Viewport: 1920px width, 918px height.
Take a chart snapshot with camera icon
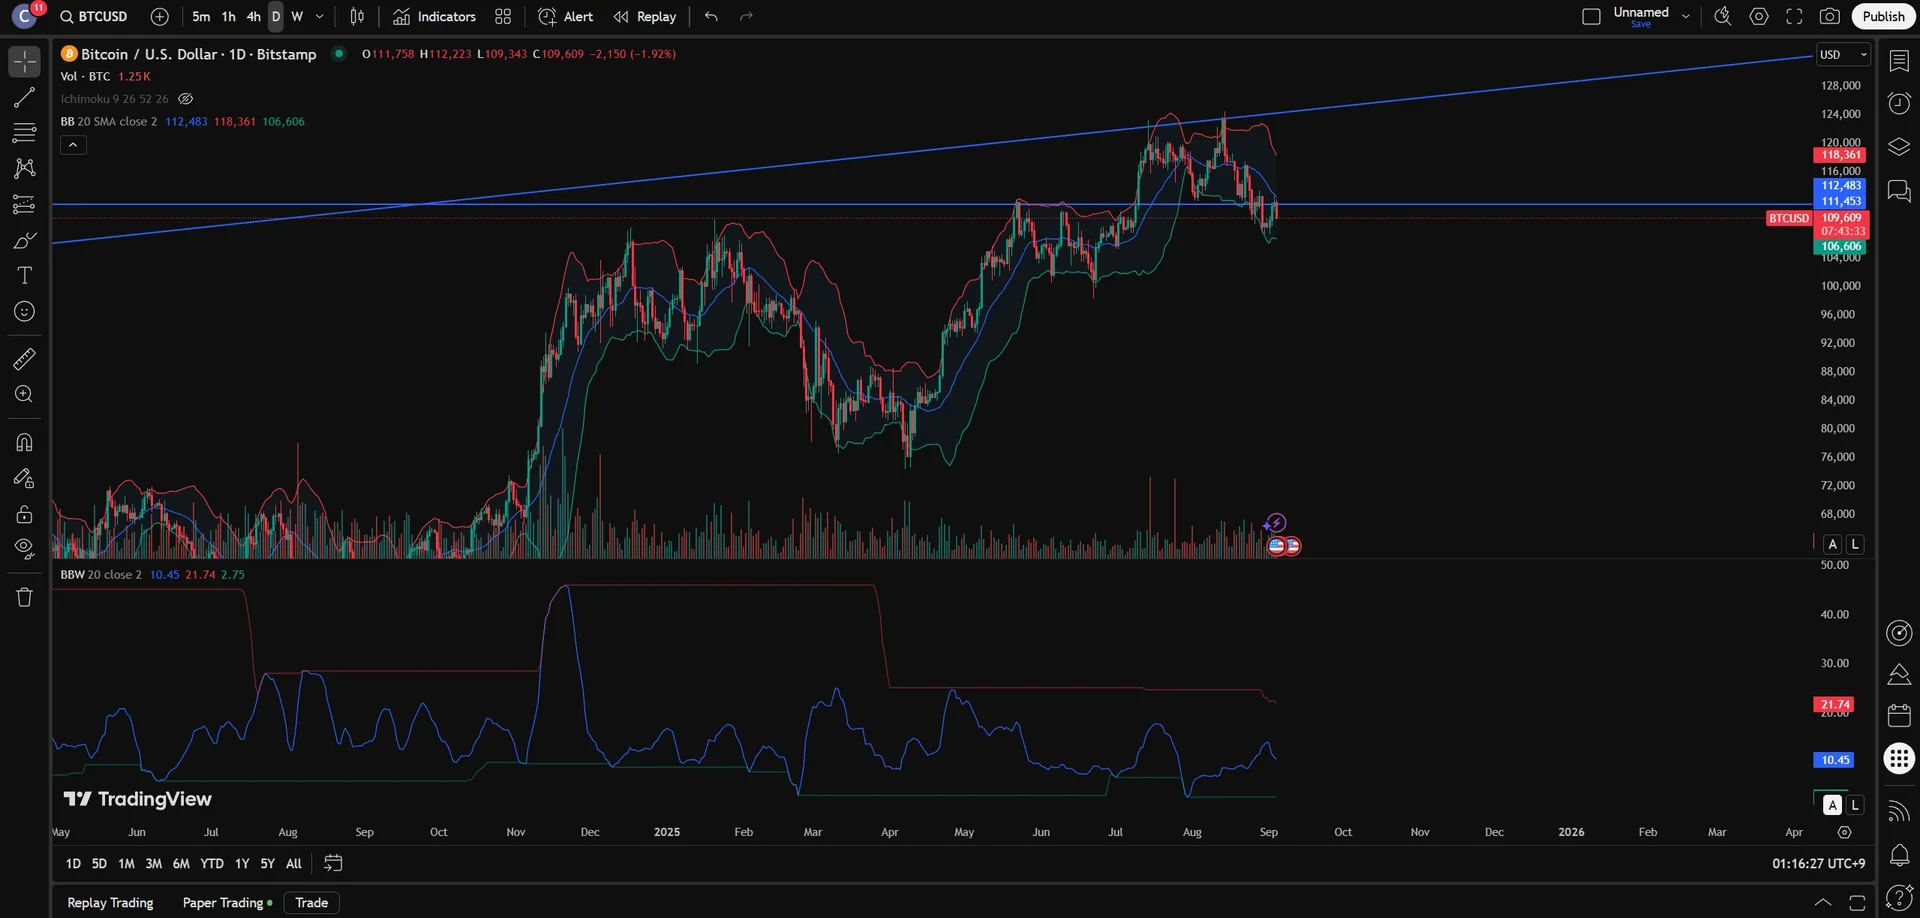1829,16
